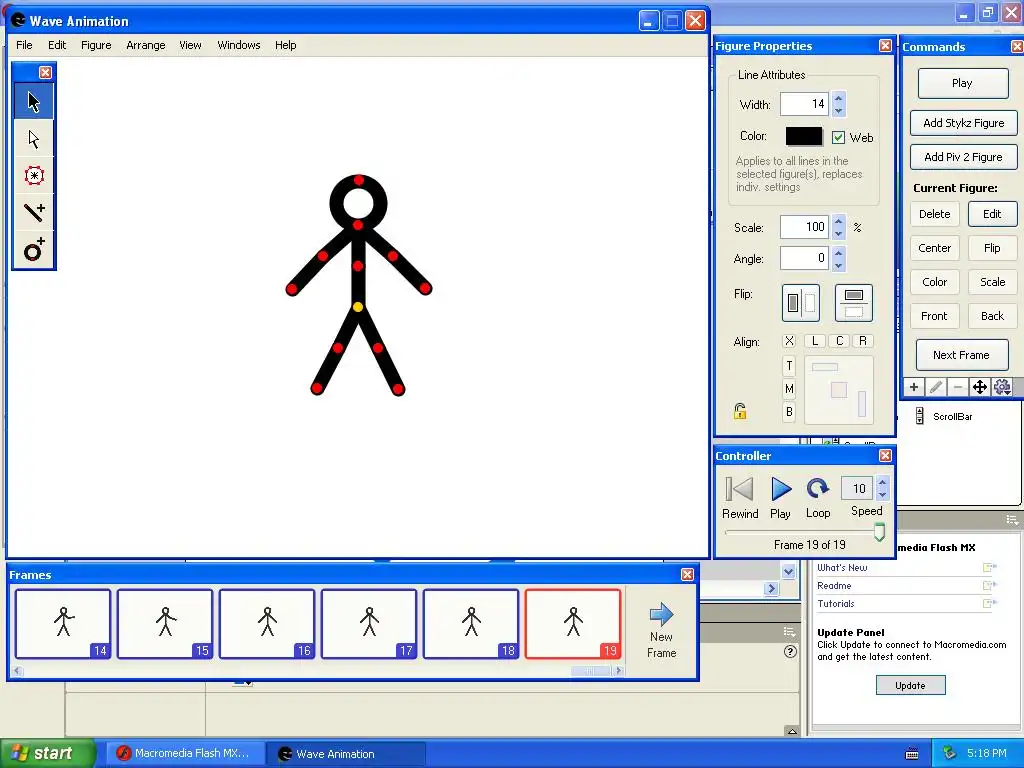Open the Windows menu
Viewport: 1024px width, 768px height.
point(238,45)
